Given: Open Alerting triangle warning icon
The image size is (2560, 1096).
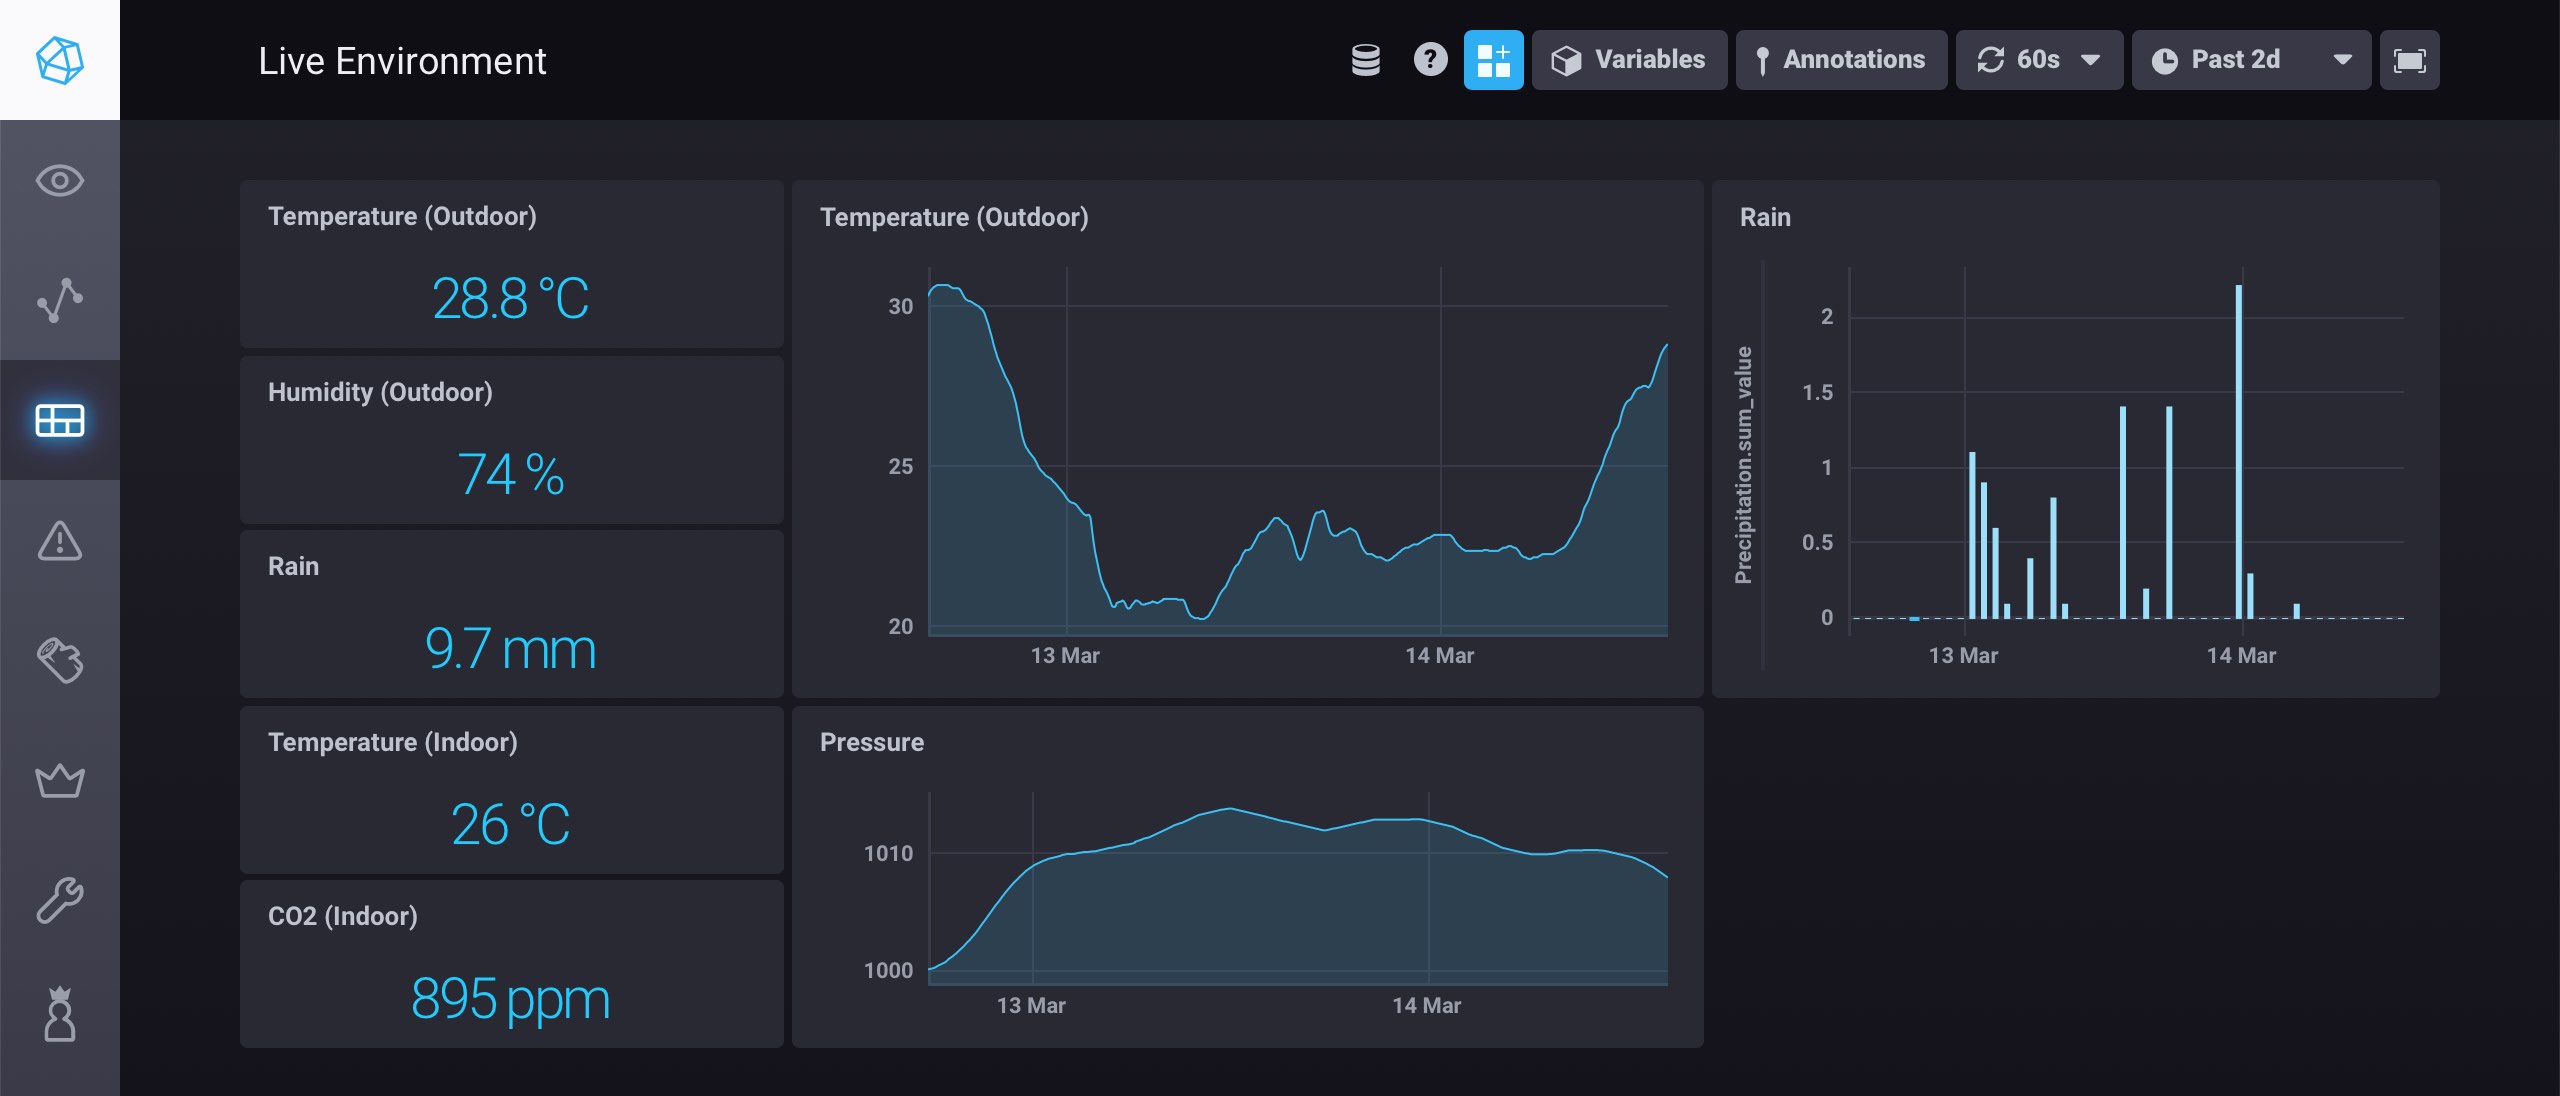Looking at the screenshot, I should click(60, 541).
